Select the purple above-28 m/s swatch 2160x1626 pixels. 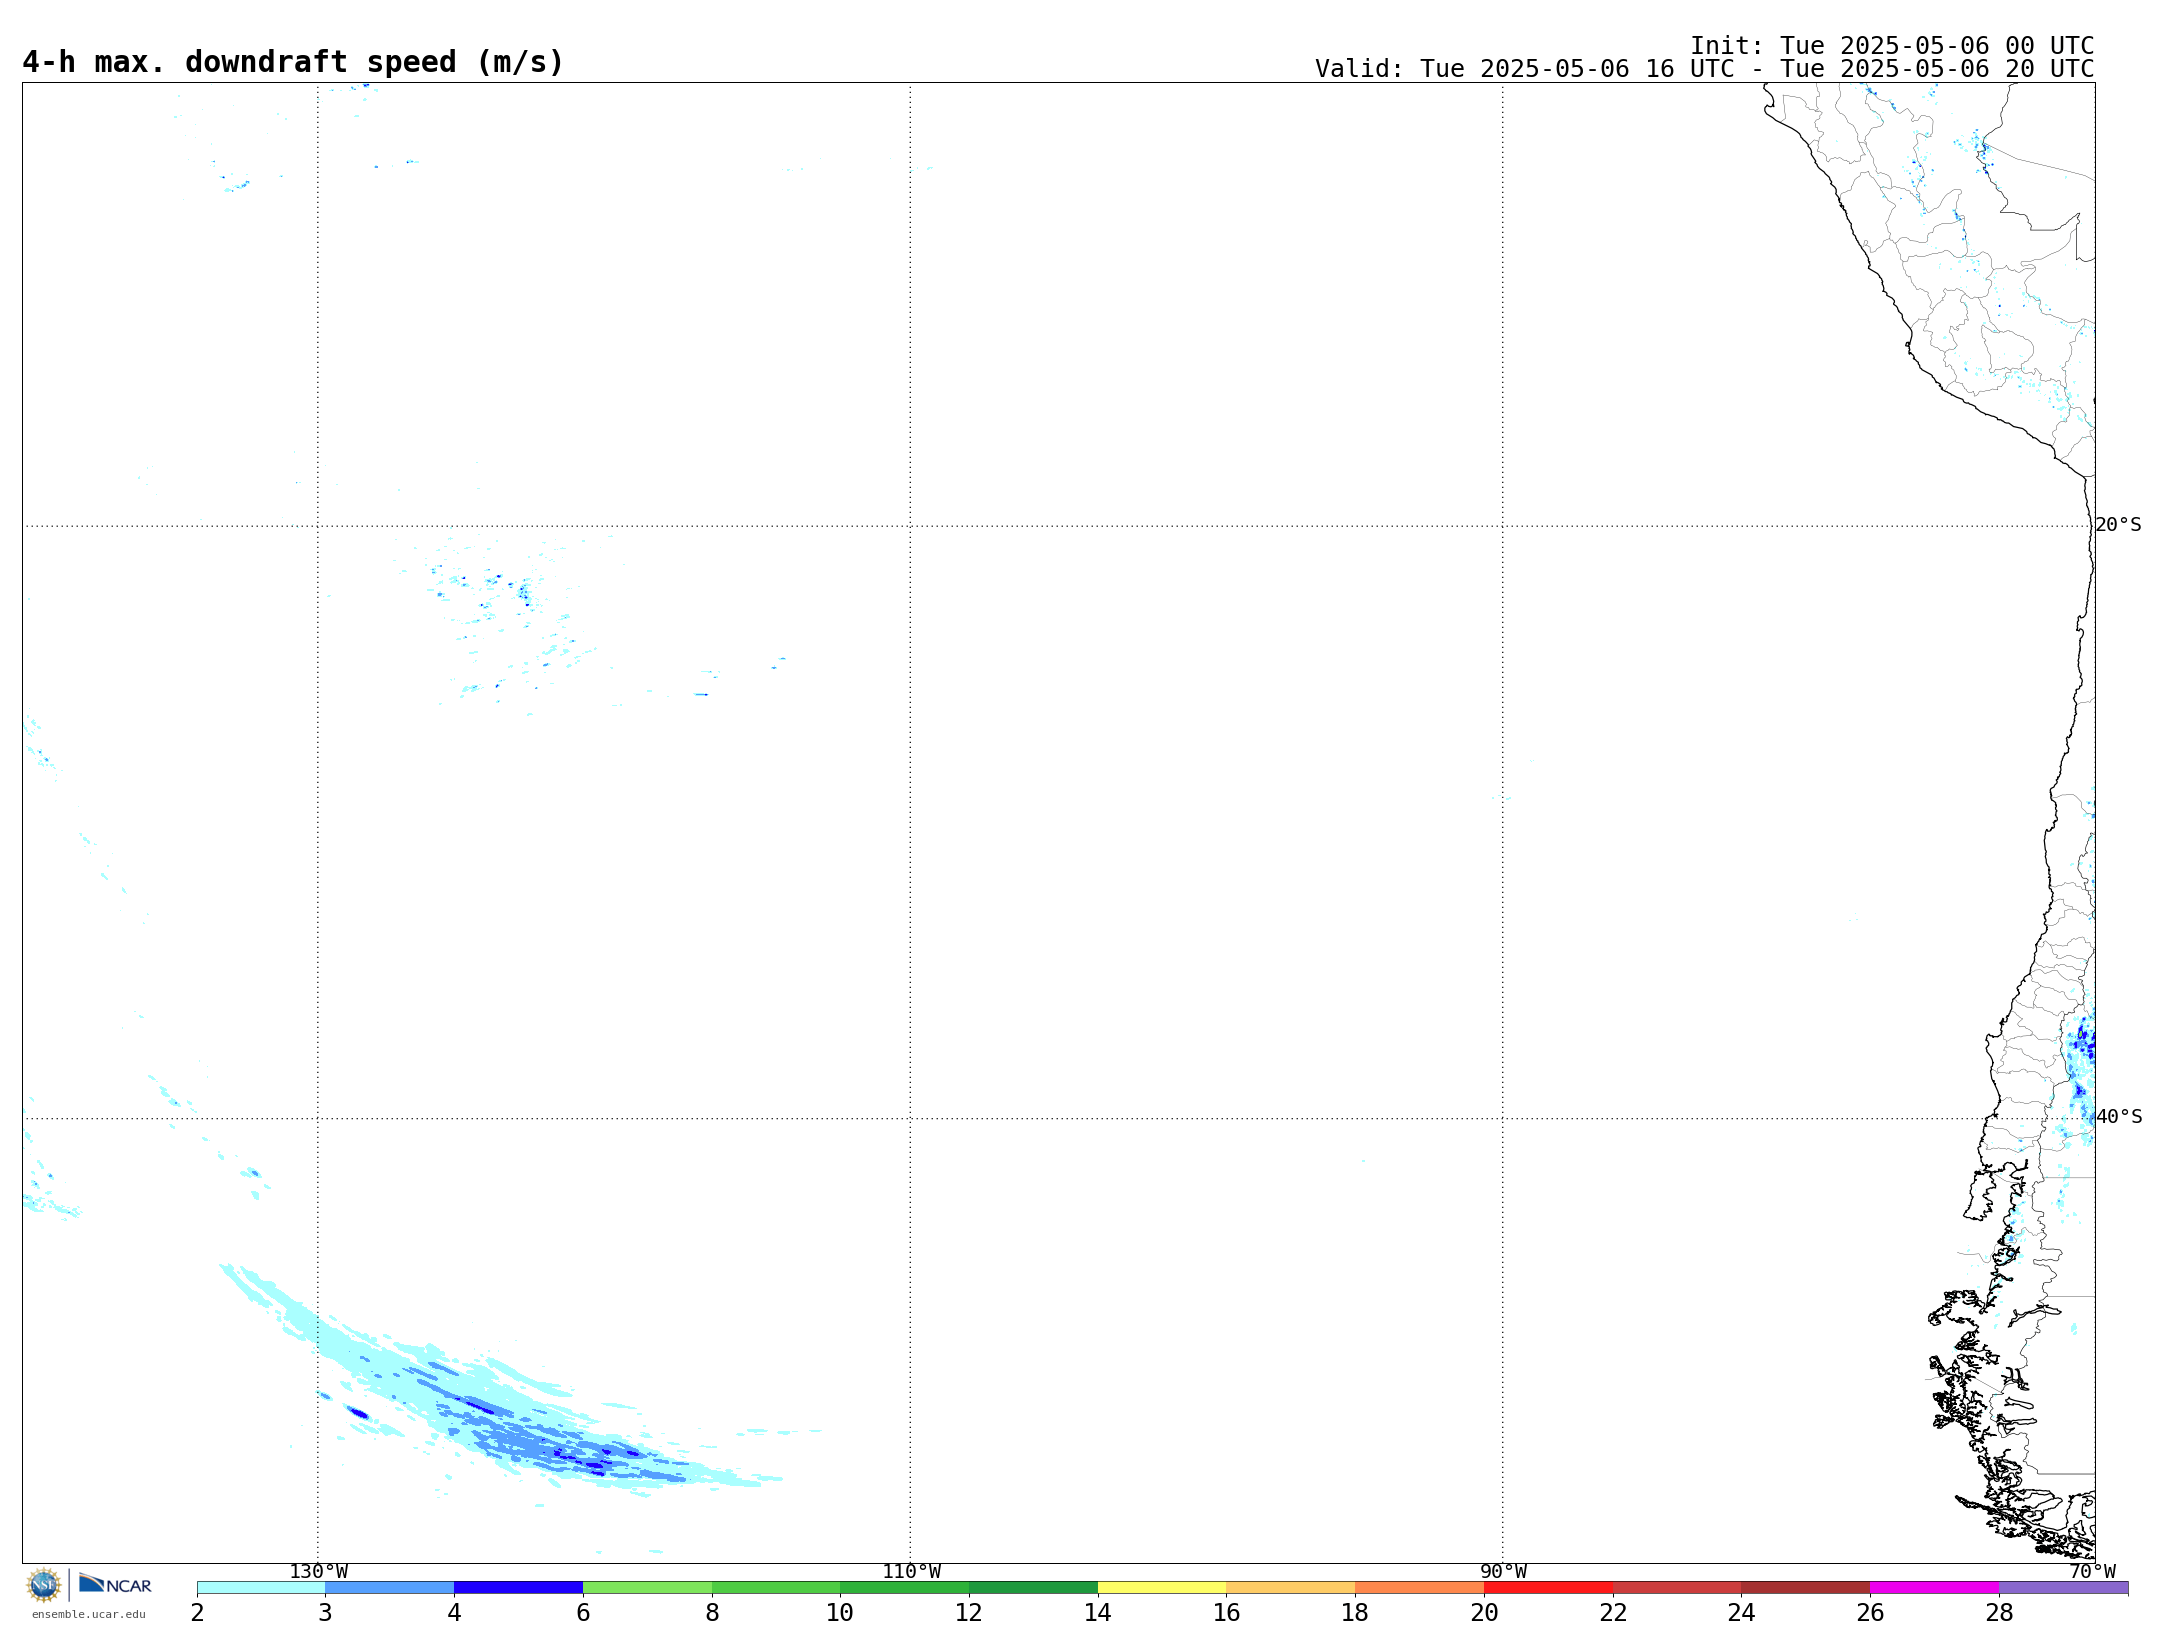coord(2064,1588)
